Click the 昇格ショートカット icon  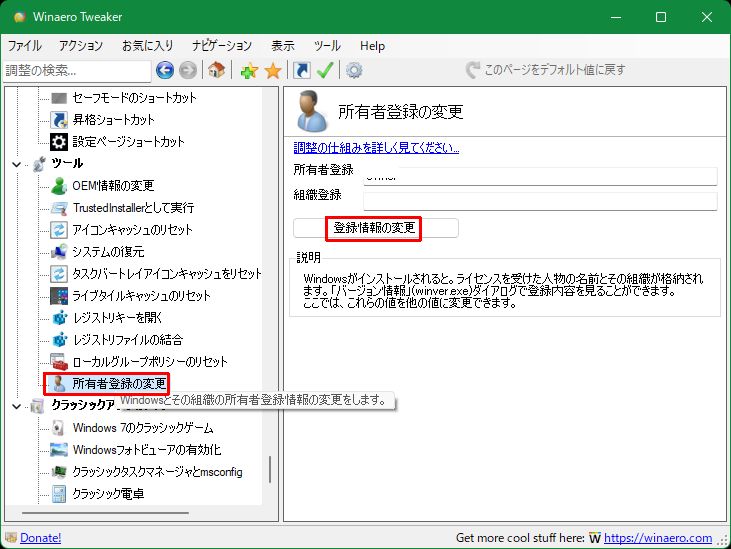coord(59,120)
